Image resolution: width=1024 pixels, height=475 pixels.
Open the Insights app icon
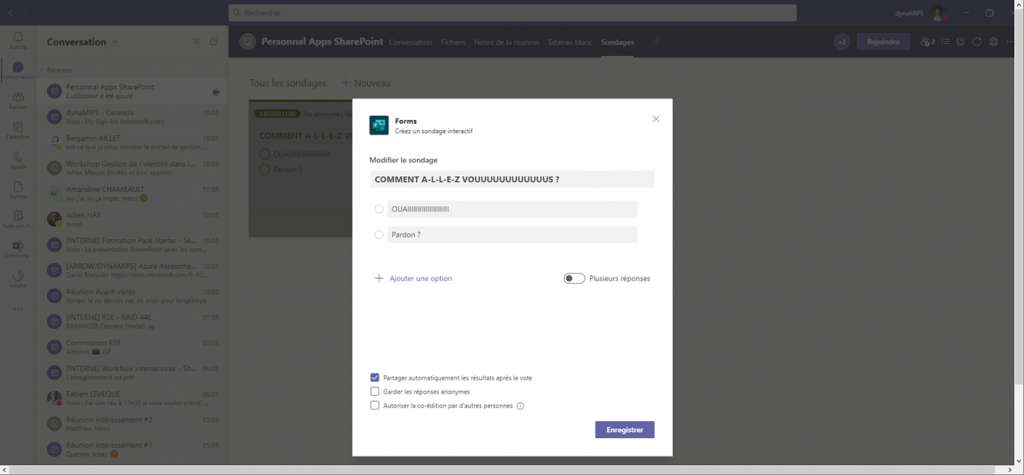(x=18, y=276)
